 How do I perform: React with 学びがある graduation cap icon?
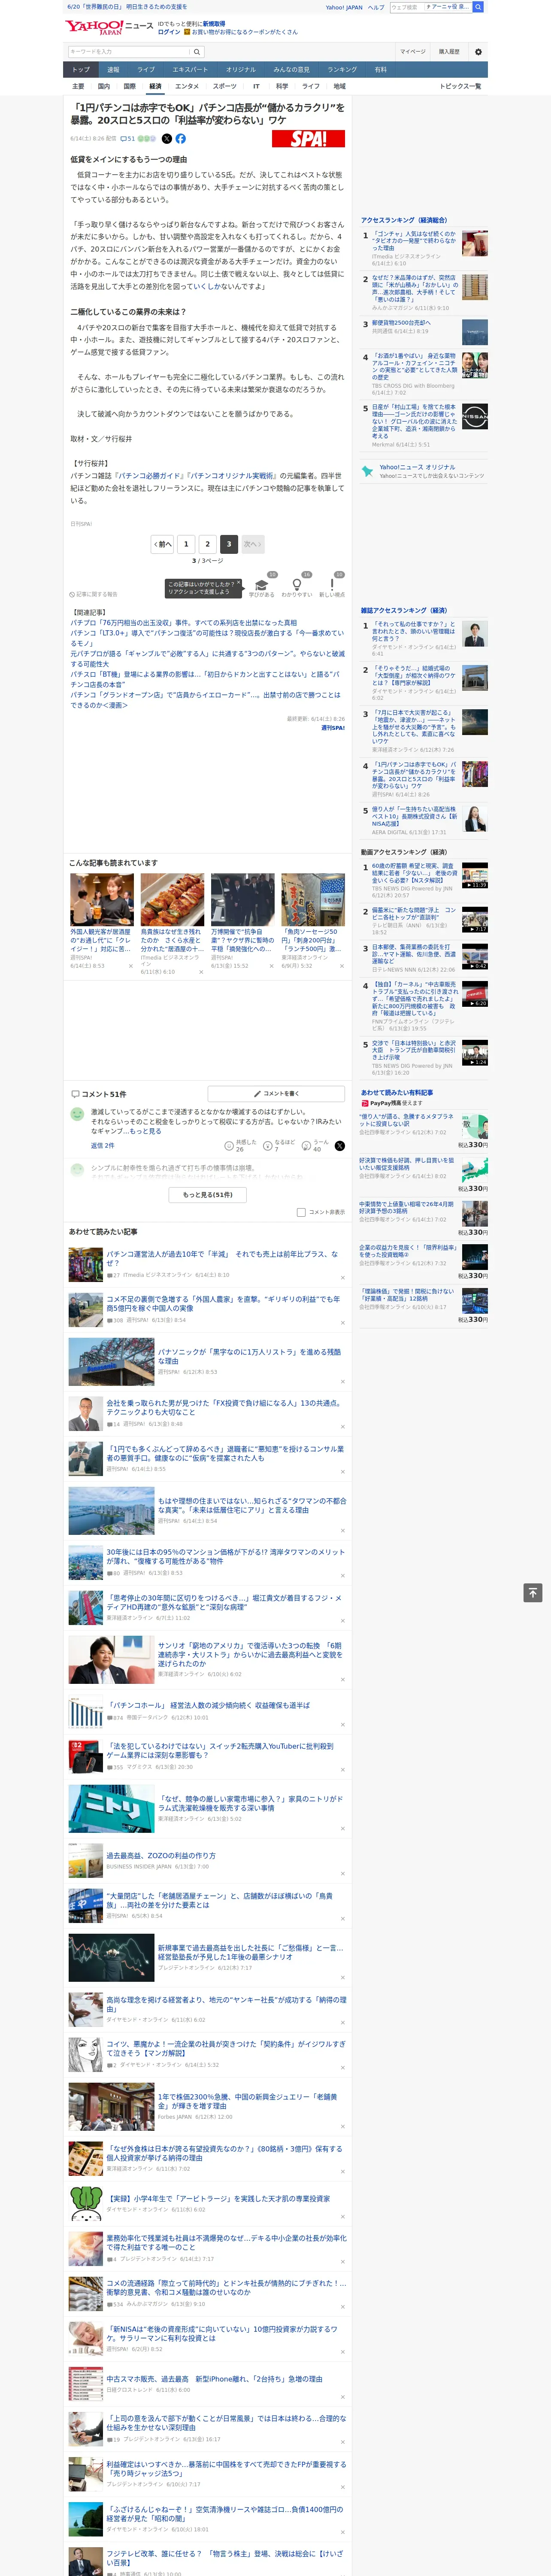pos(262,585)
